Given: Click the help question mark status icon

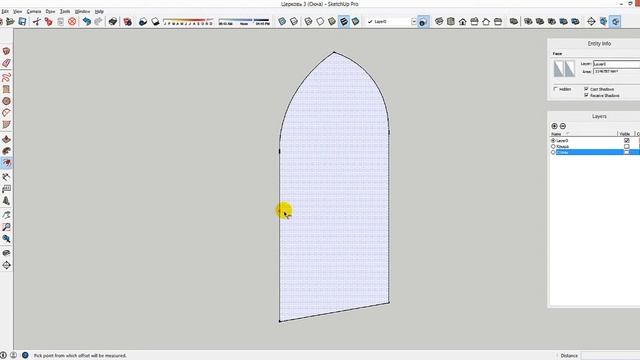Looking at the screenshot, I should (25, 356).
